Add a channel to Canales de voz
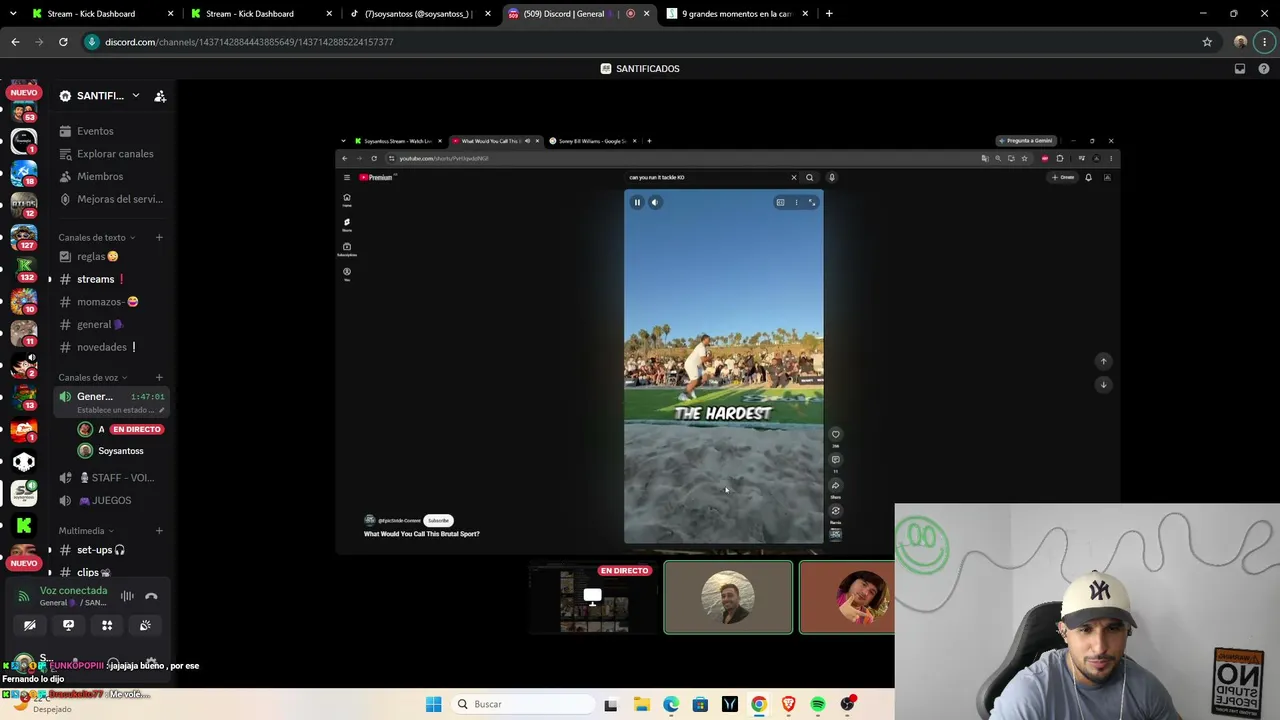 [159, 378]
